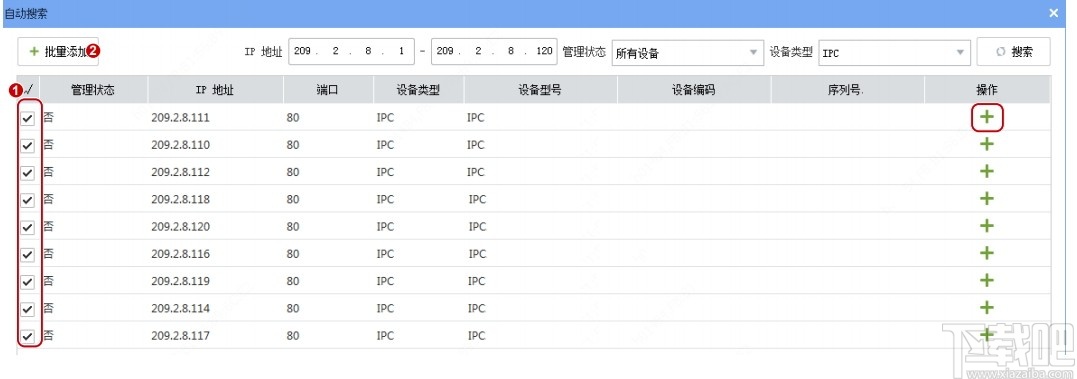Uncheck the row for 209.2.8.118
The height and width of the screenshot is (379, 1077).
coord(27,200)
